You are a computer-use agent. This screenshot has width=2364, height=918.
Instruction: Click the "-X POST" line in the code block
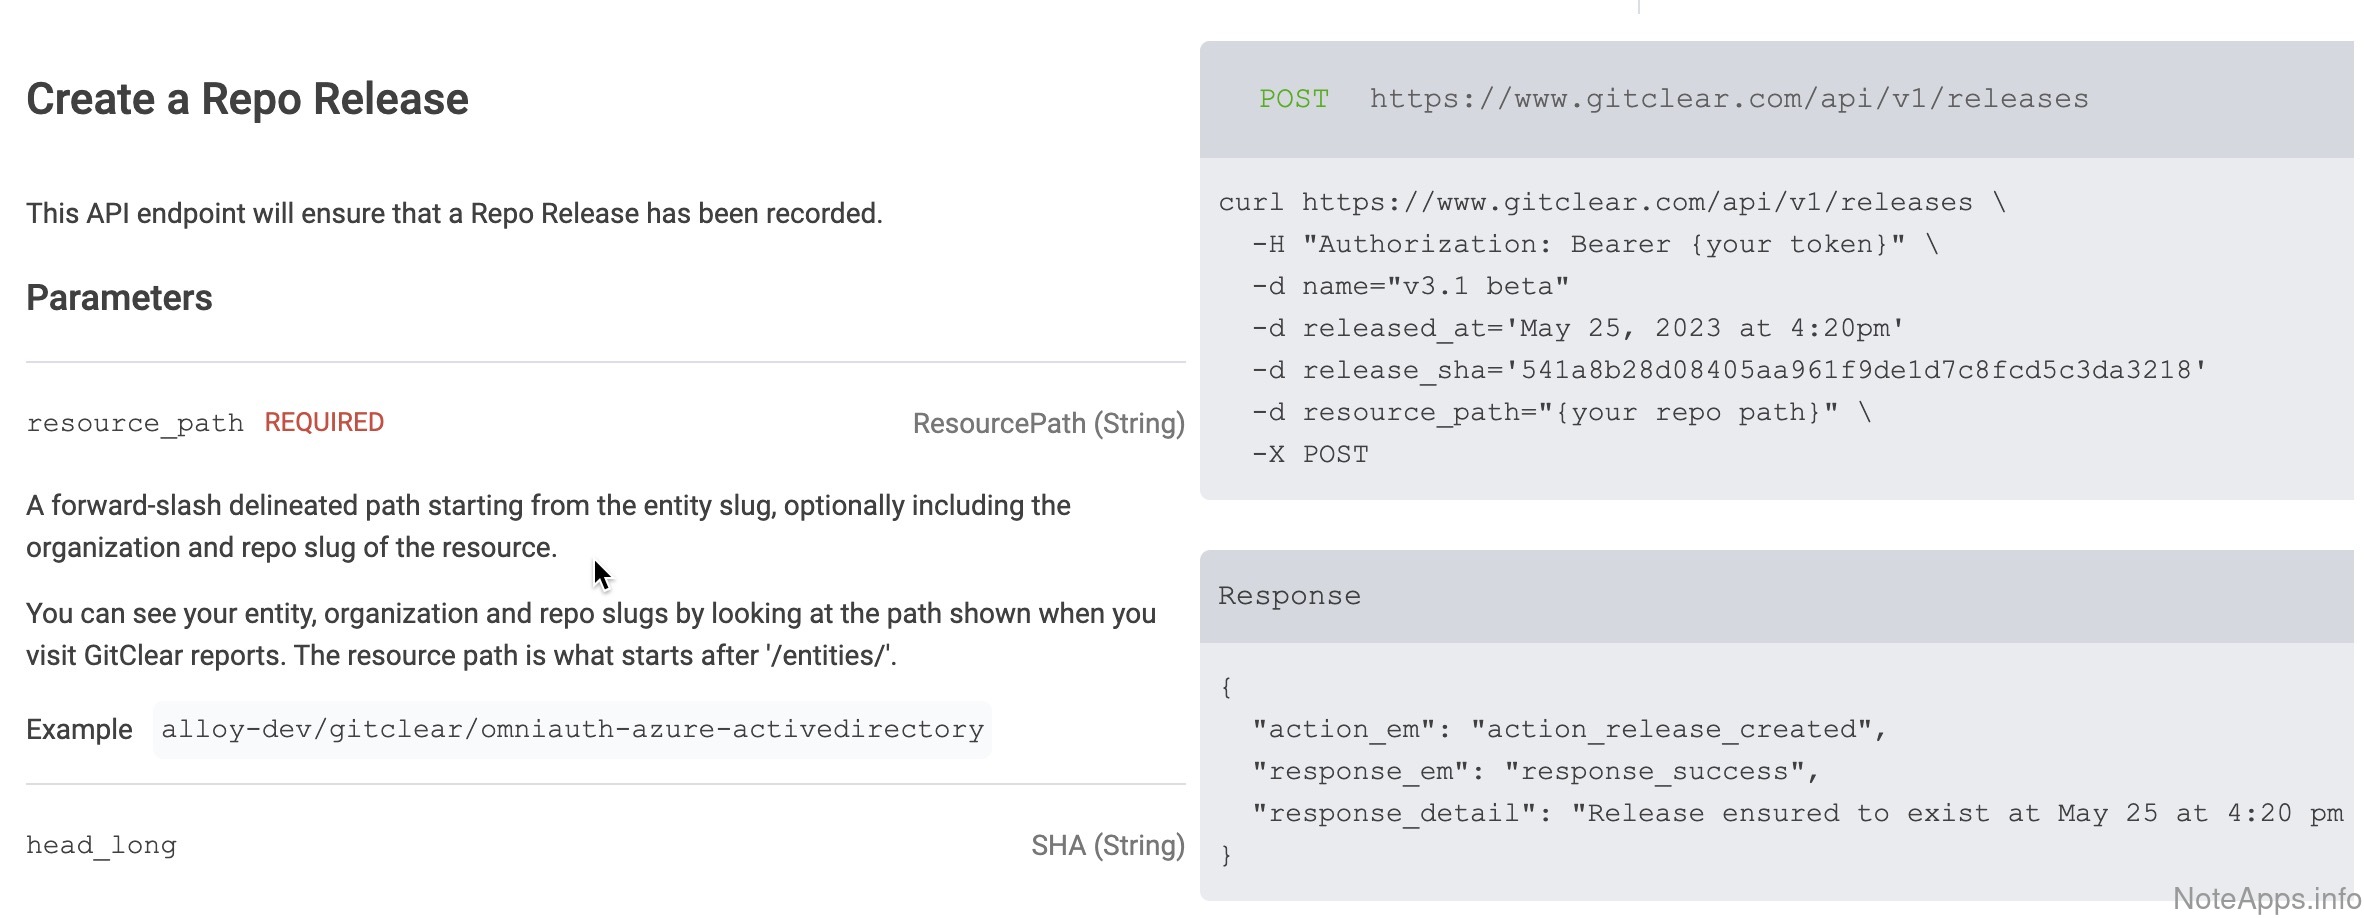(1310, 454)
